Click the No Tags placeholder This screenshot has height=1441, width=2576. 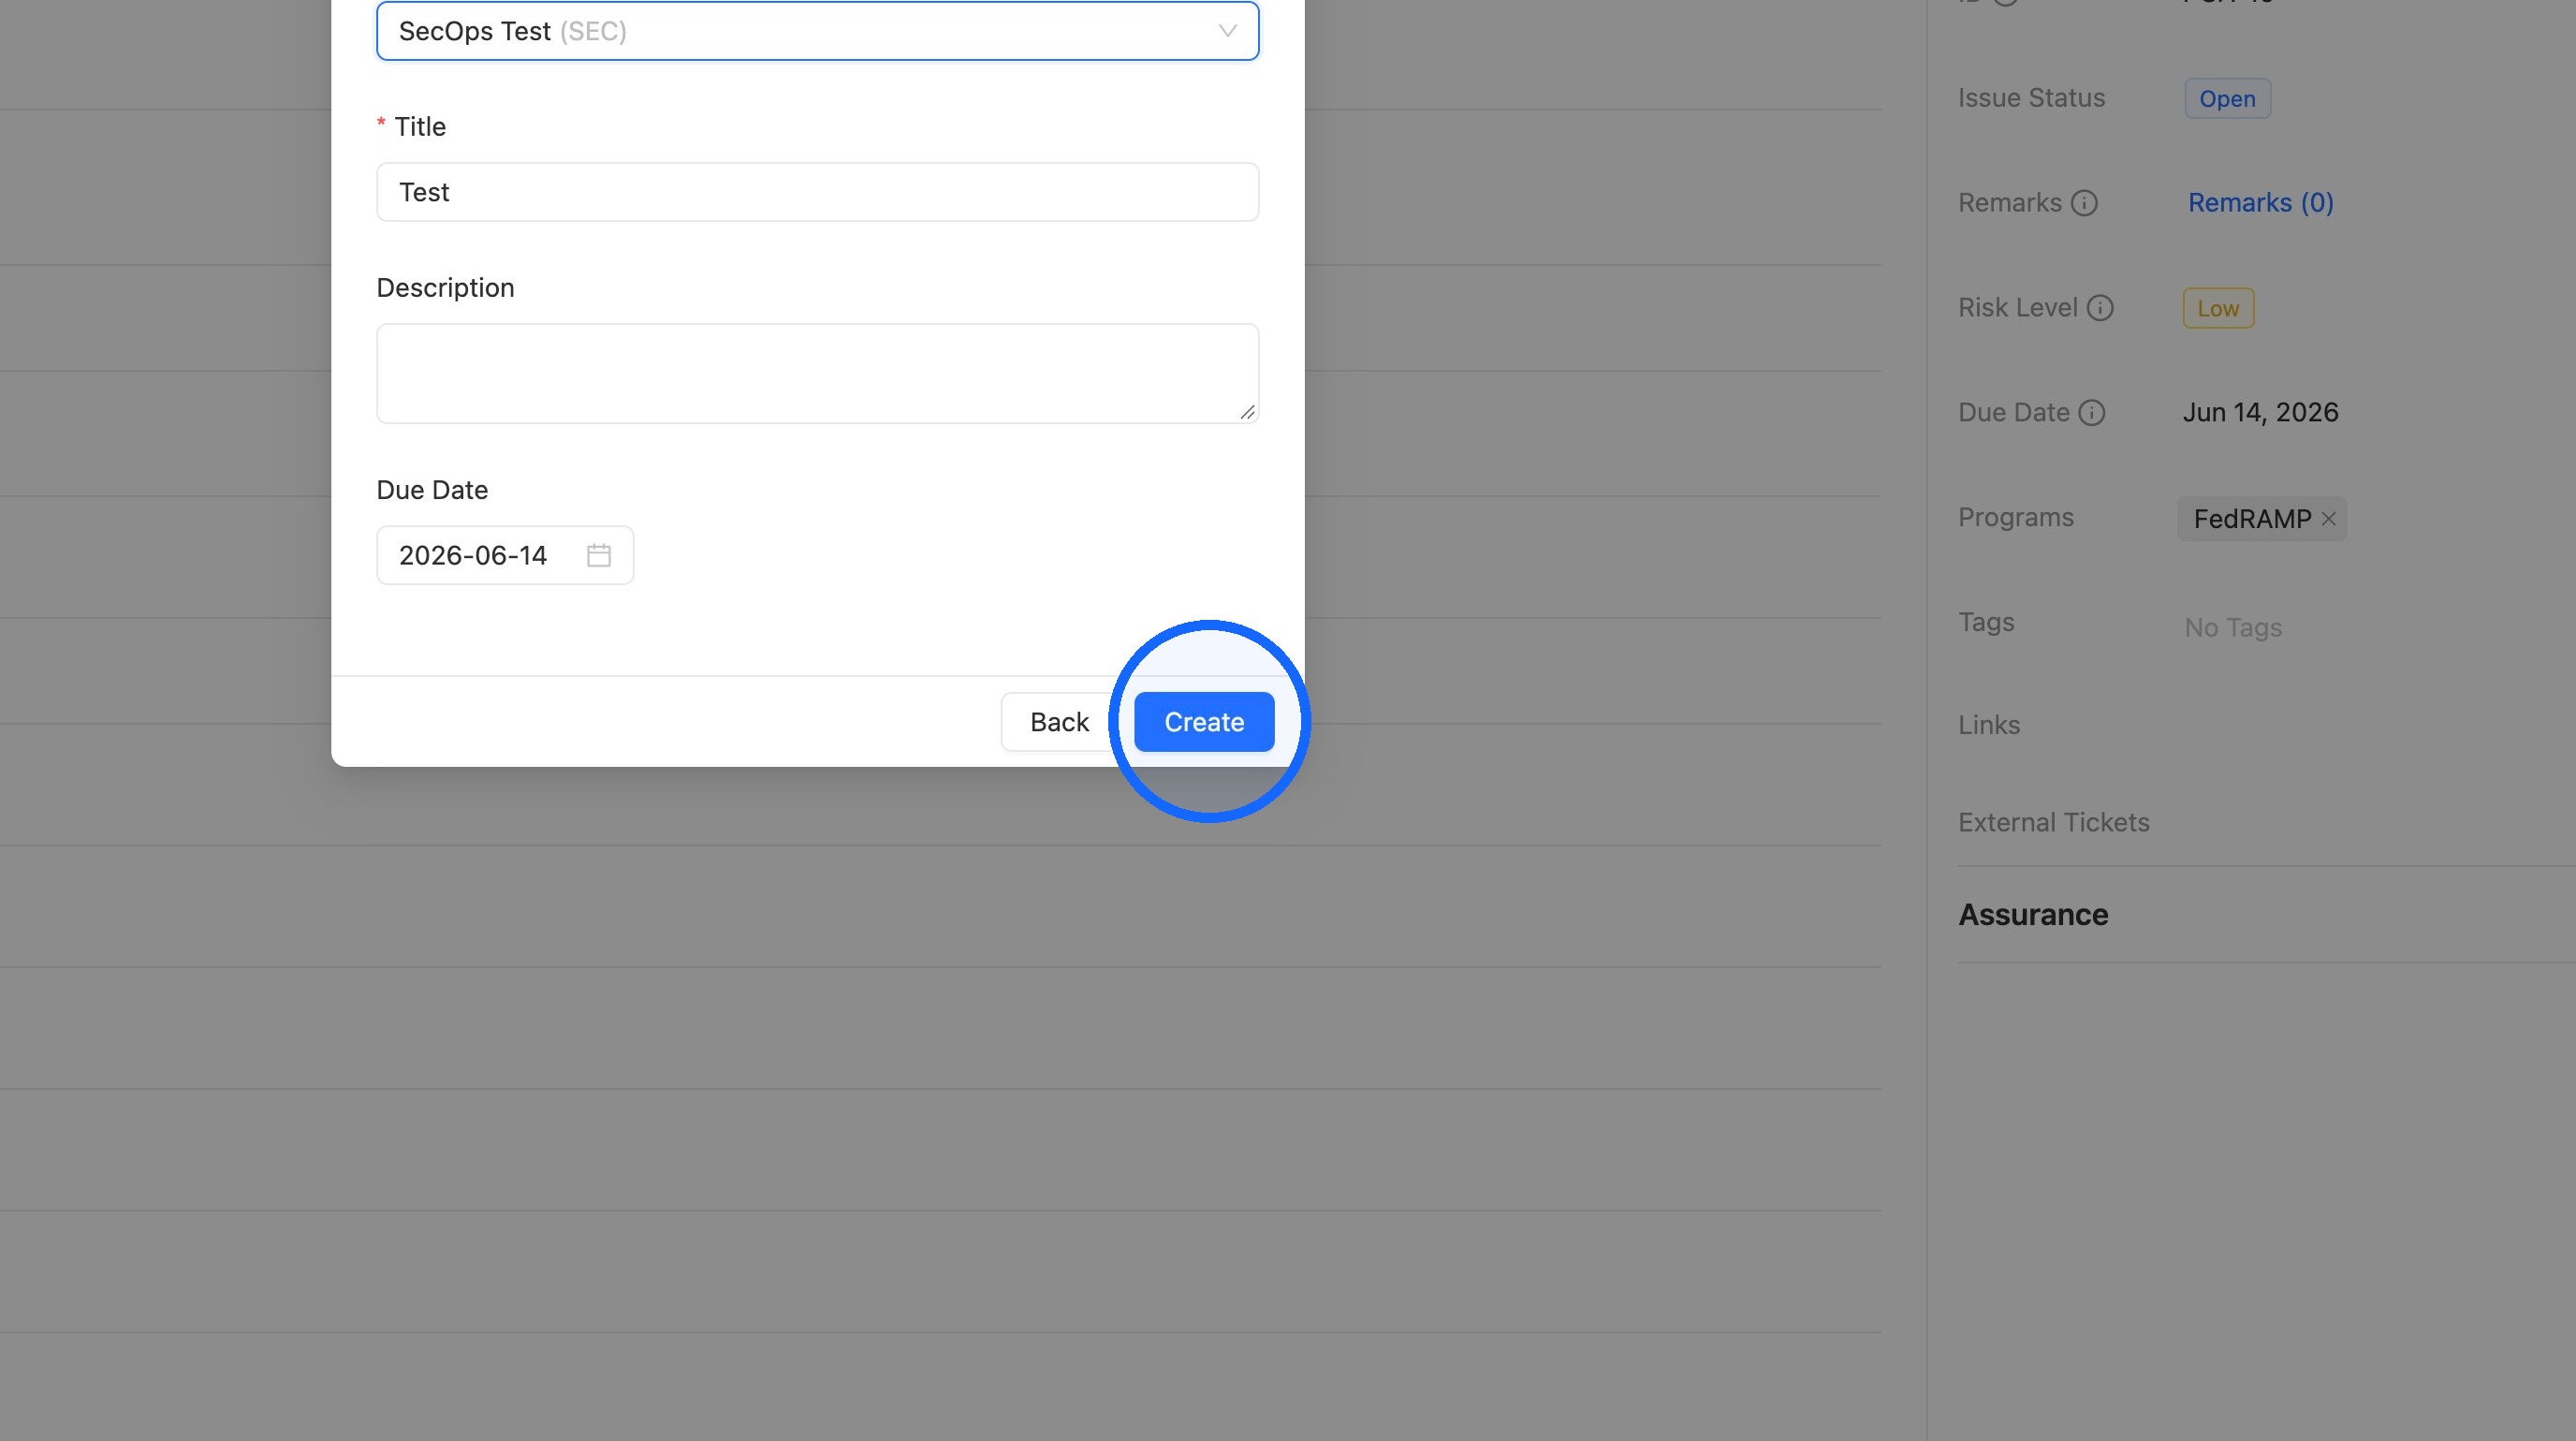tap(2233, 628)
